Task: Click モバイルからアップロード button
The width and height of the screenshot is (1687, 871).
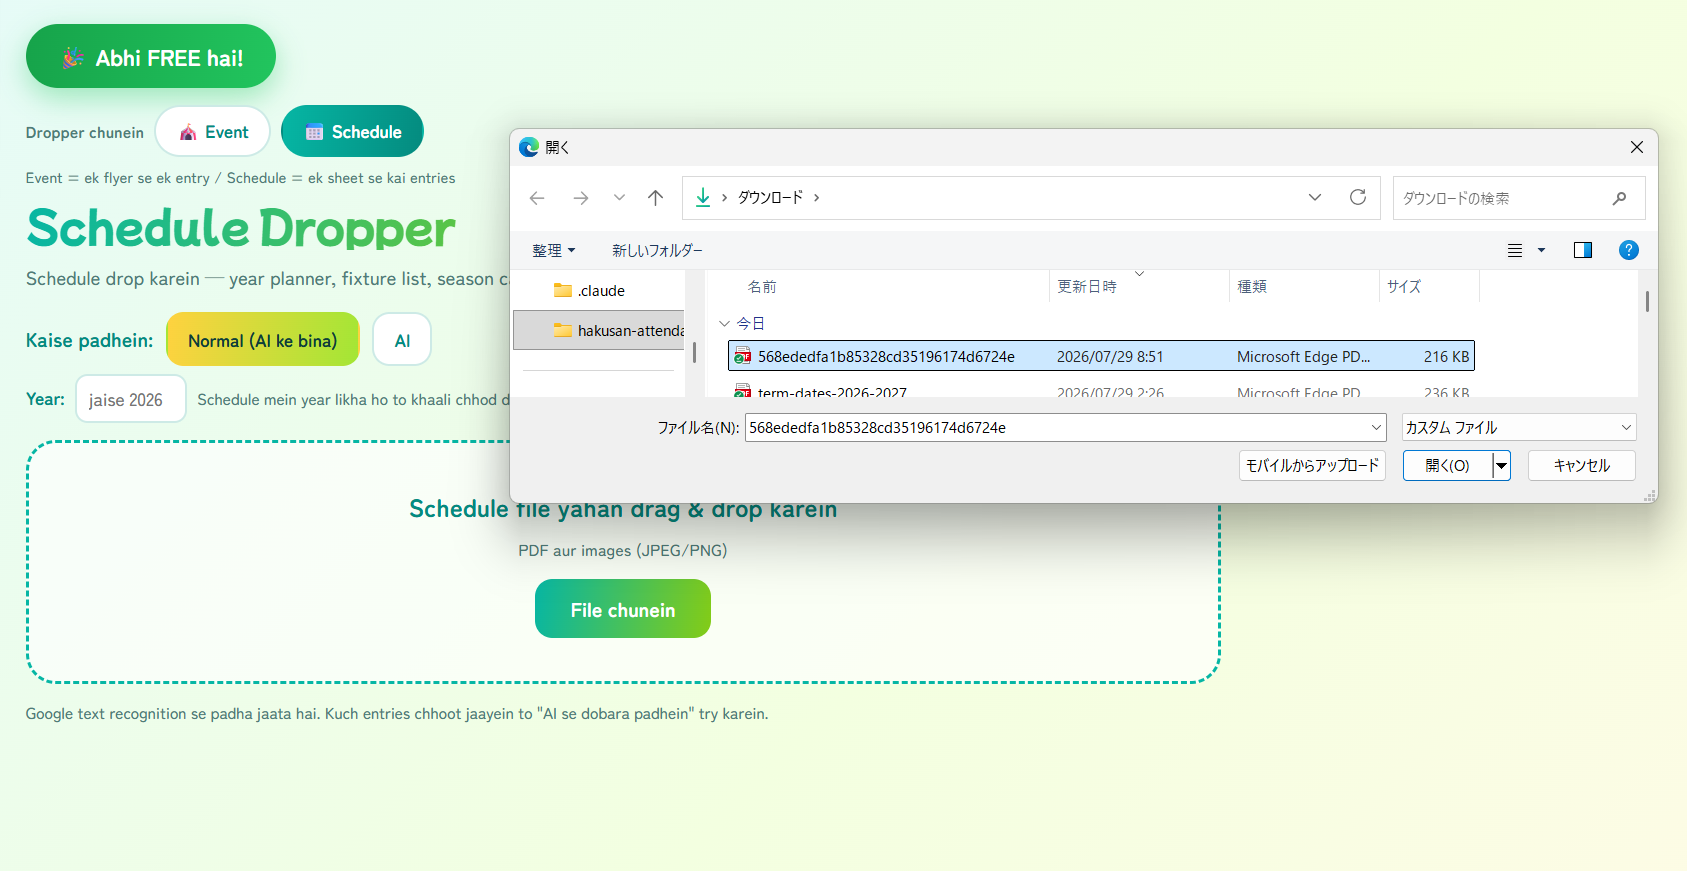Action: (x=1312, y=465)
